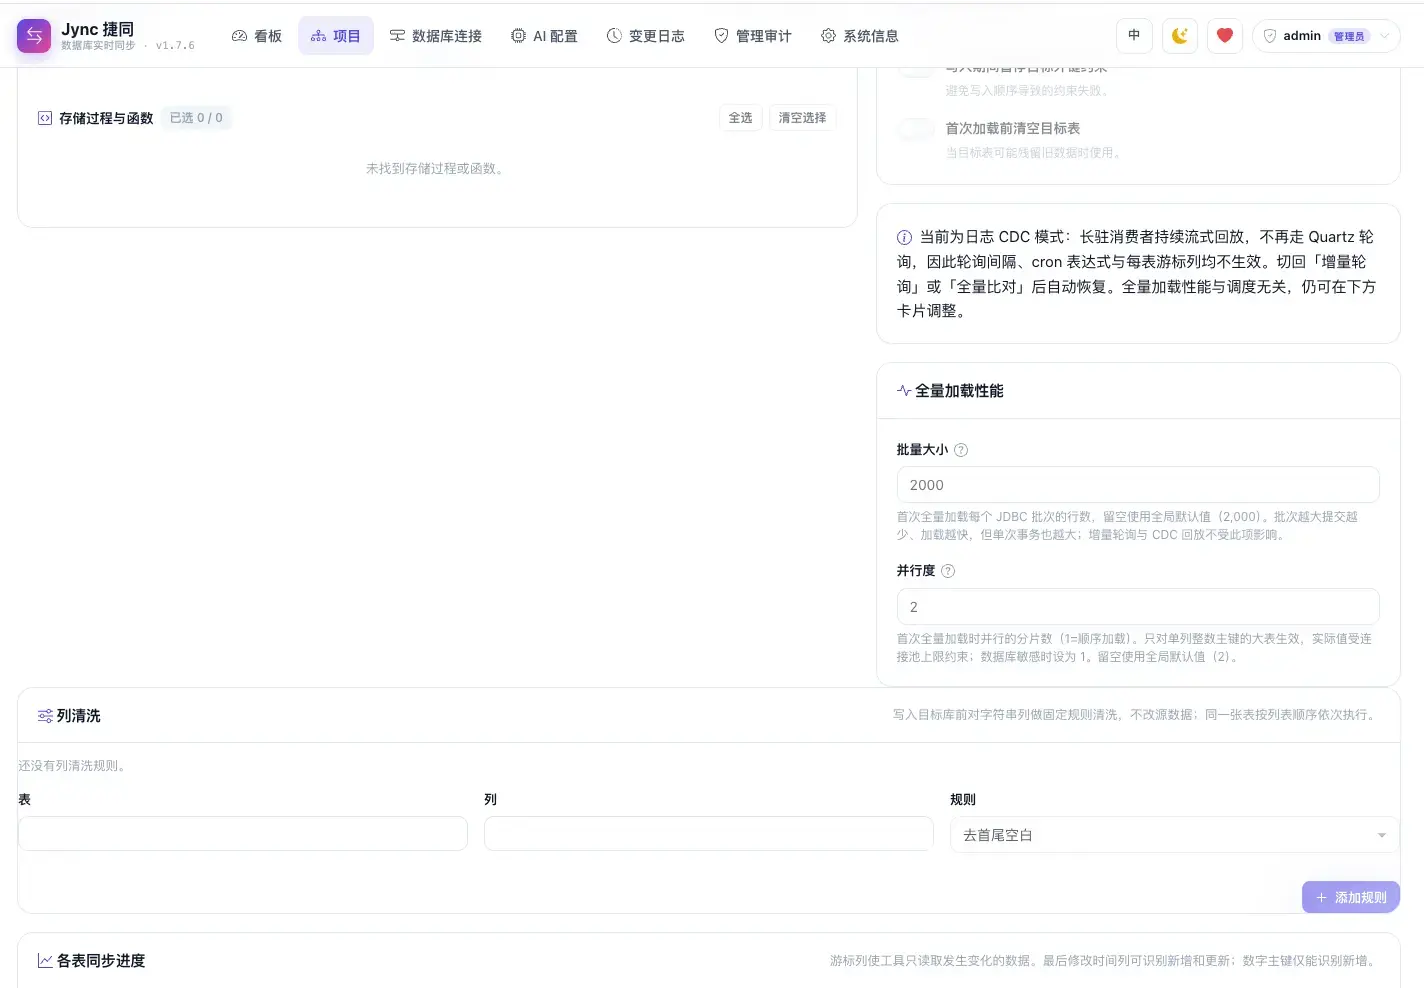Open the 项目 tab
Image resolution: width=1424 pixels, height=988 pixels.
(x=336, y=36)
